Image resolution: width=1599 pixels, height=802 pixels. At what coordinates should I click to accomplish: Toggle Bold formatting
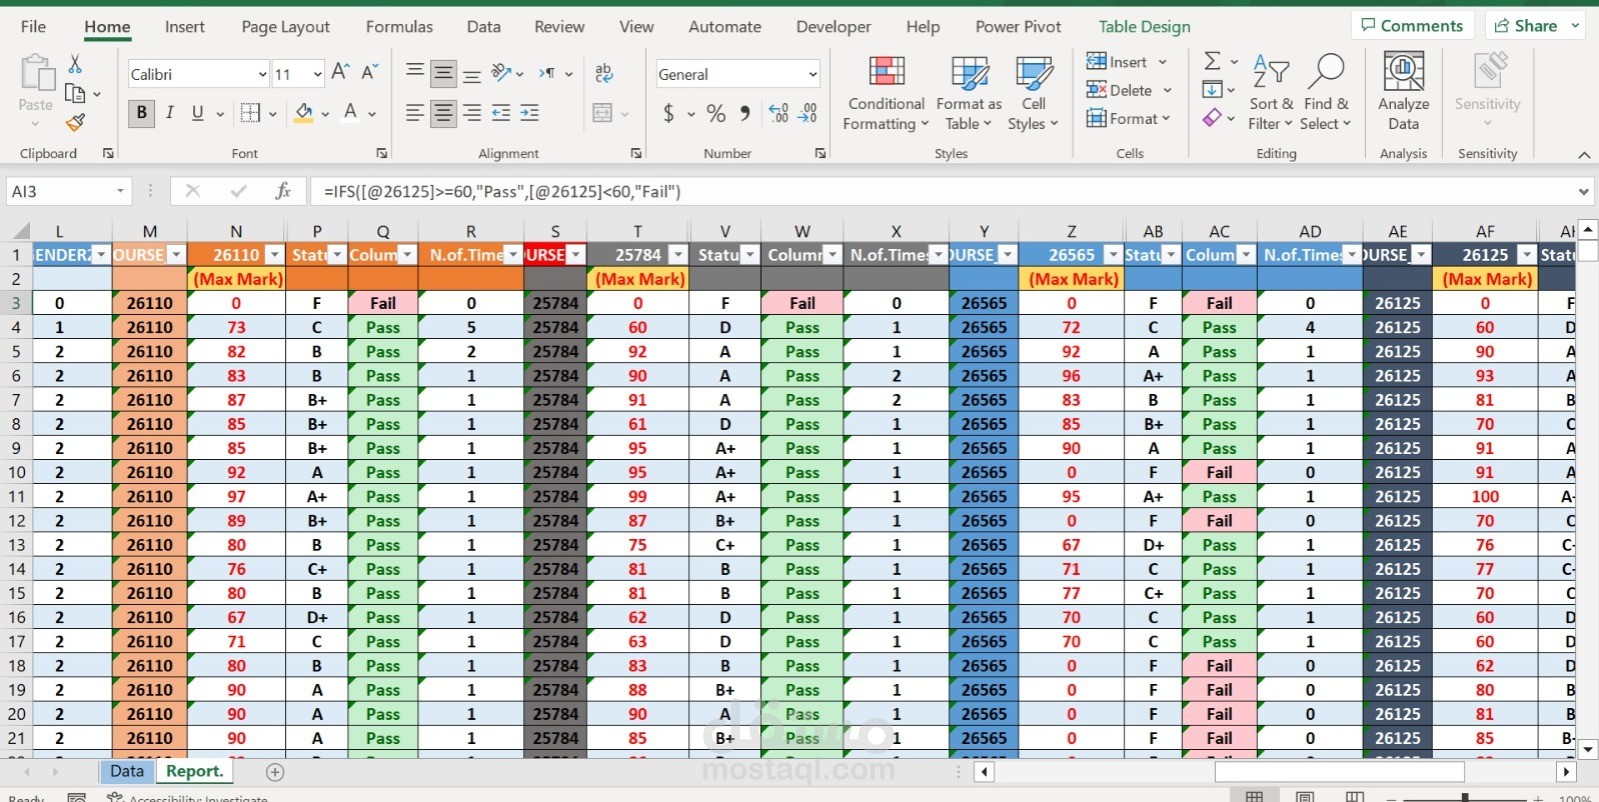141,113
